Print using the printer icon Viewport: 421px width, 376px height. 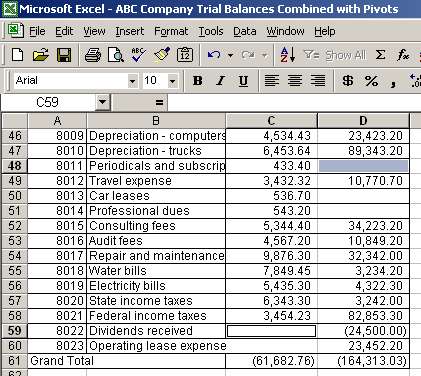pyautogui.click(x=93, y=55)
